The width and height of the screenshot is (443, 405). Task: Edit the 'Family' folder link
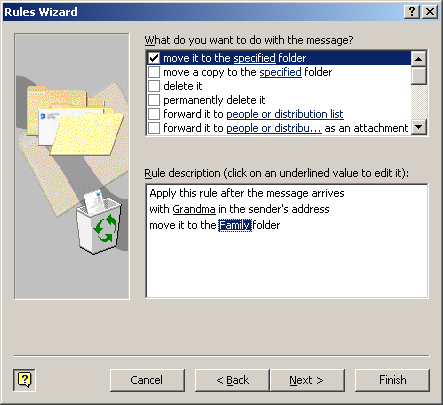pyautogui.click(x=235, y=225)
